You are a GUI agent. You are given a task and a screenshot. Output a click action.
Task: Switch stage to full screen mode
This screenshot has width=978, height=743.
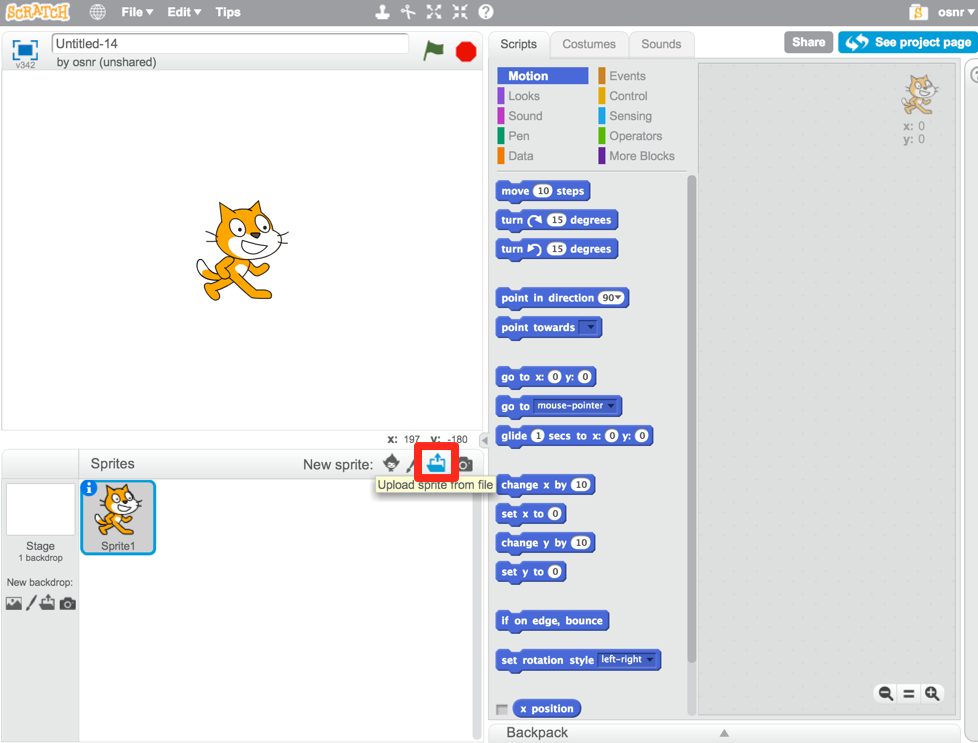[x=25, y=50]
